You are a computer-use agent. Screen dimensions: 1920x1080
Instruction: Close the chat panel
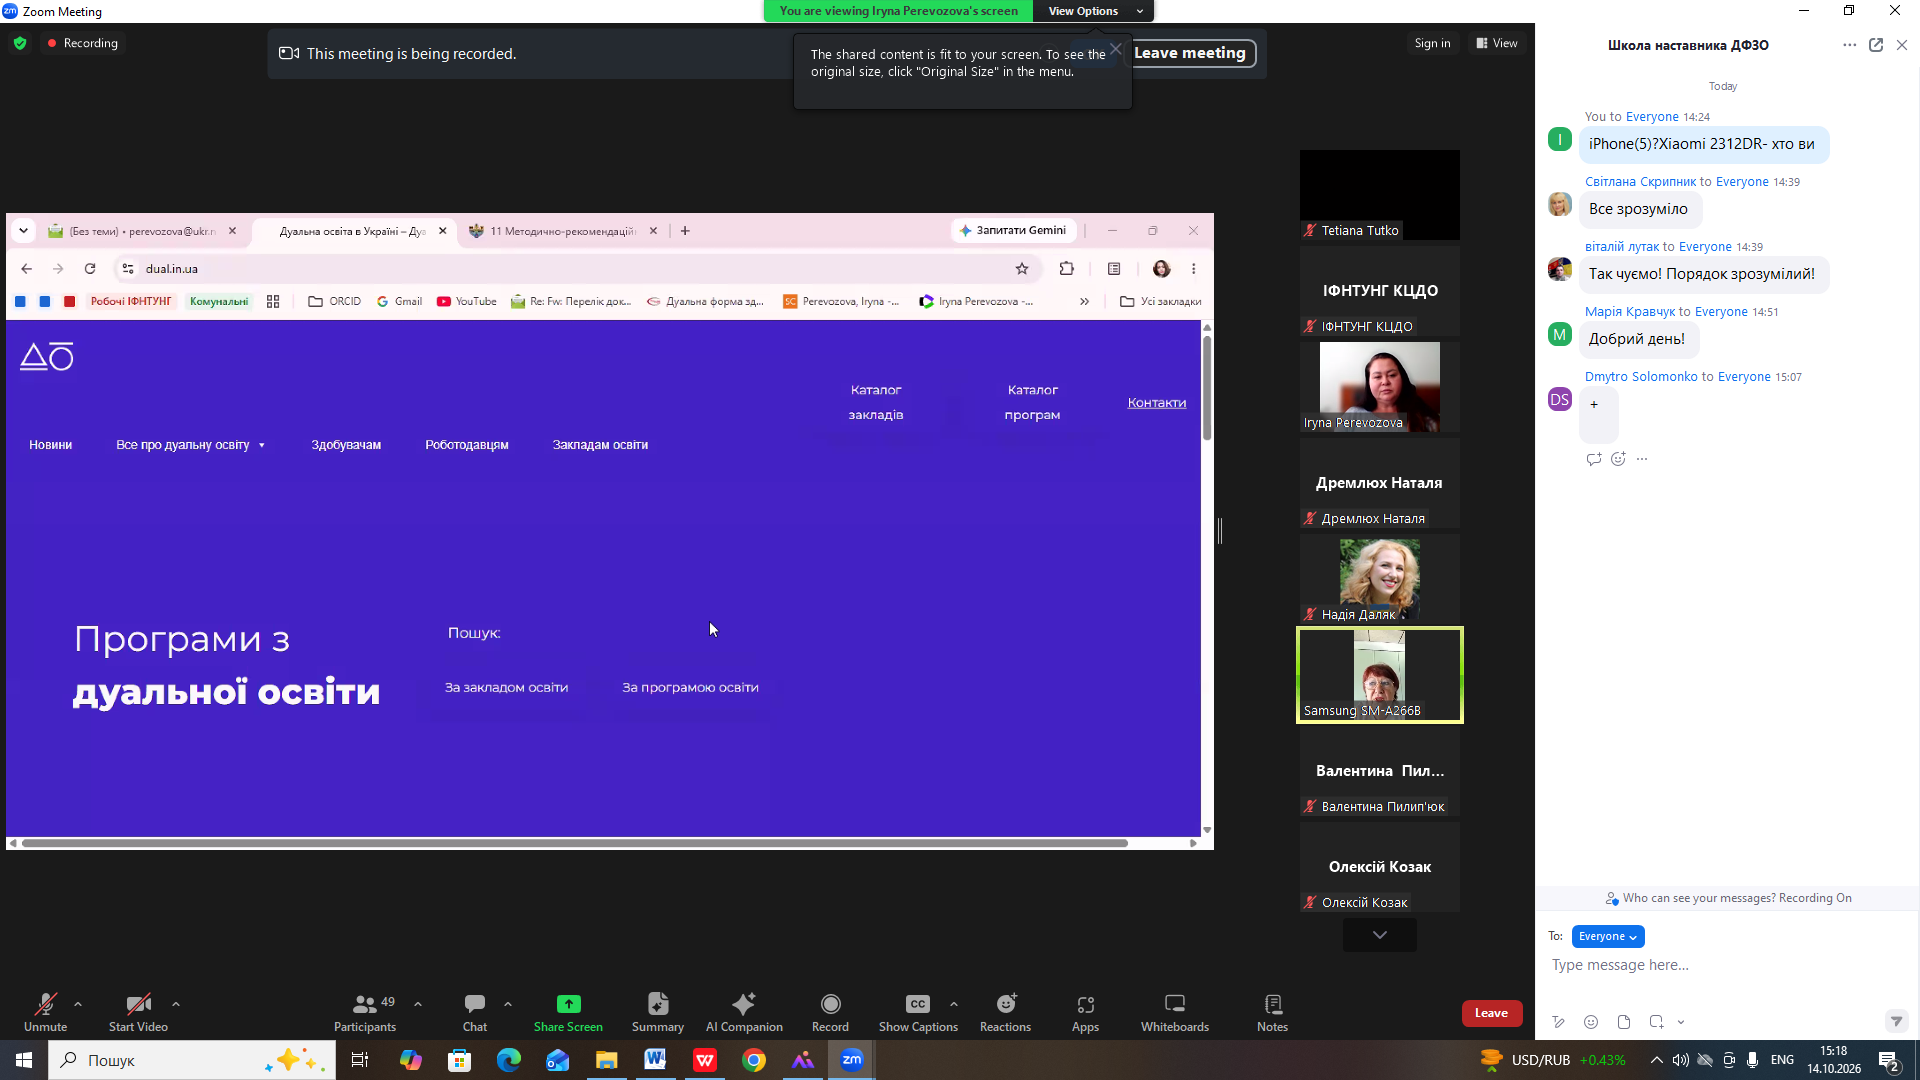(1902, 45)
